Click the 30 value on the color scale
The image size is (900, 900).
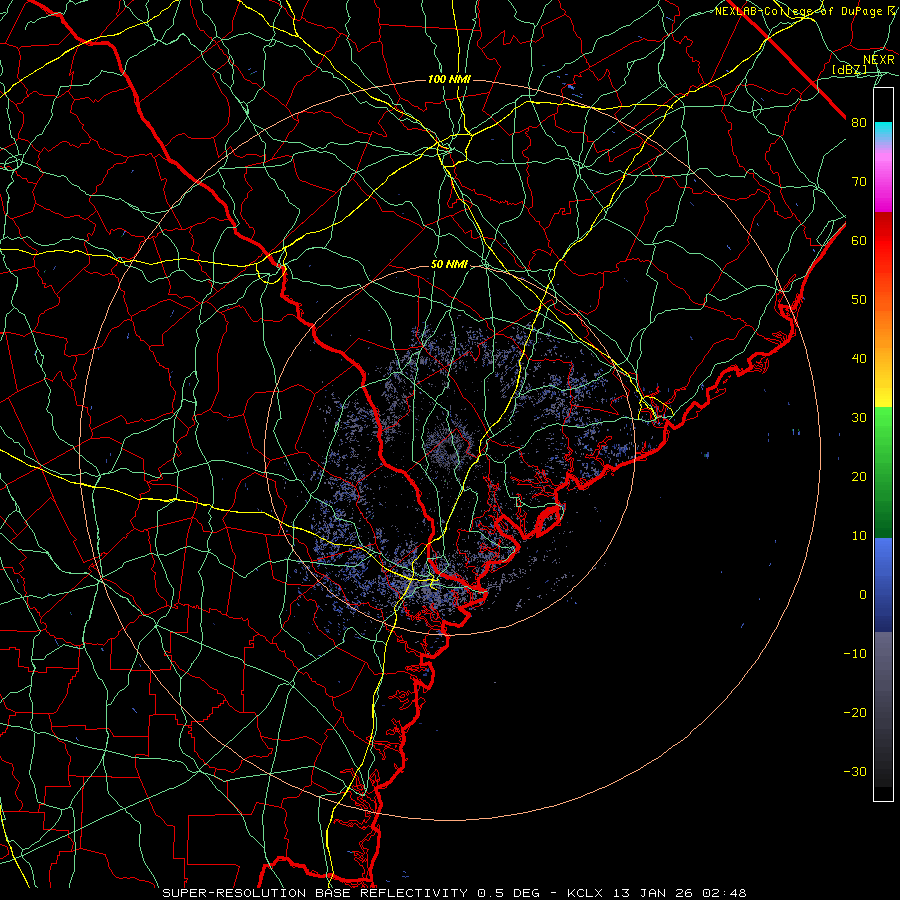coord(859,418)
